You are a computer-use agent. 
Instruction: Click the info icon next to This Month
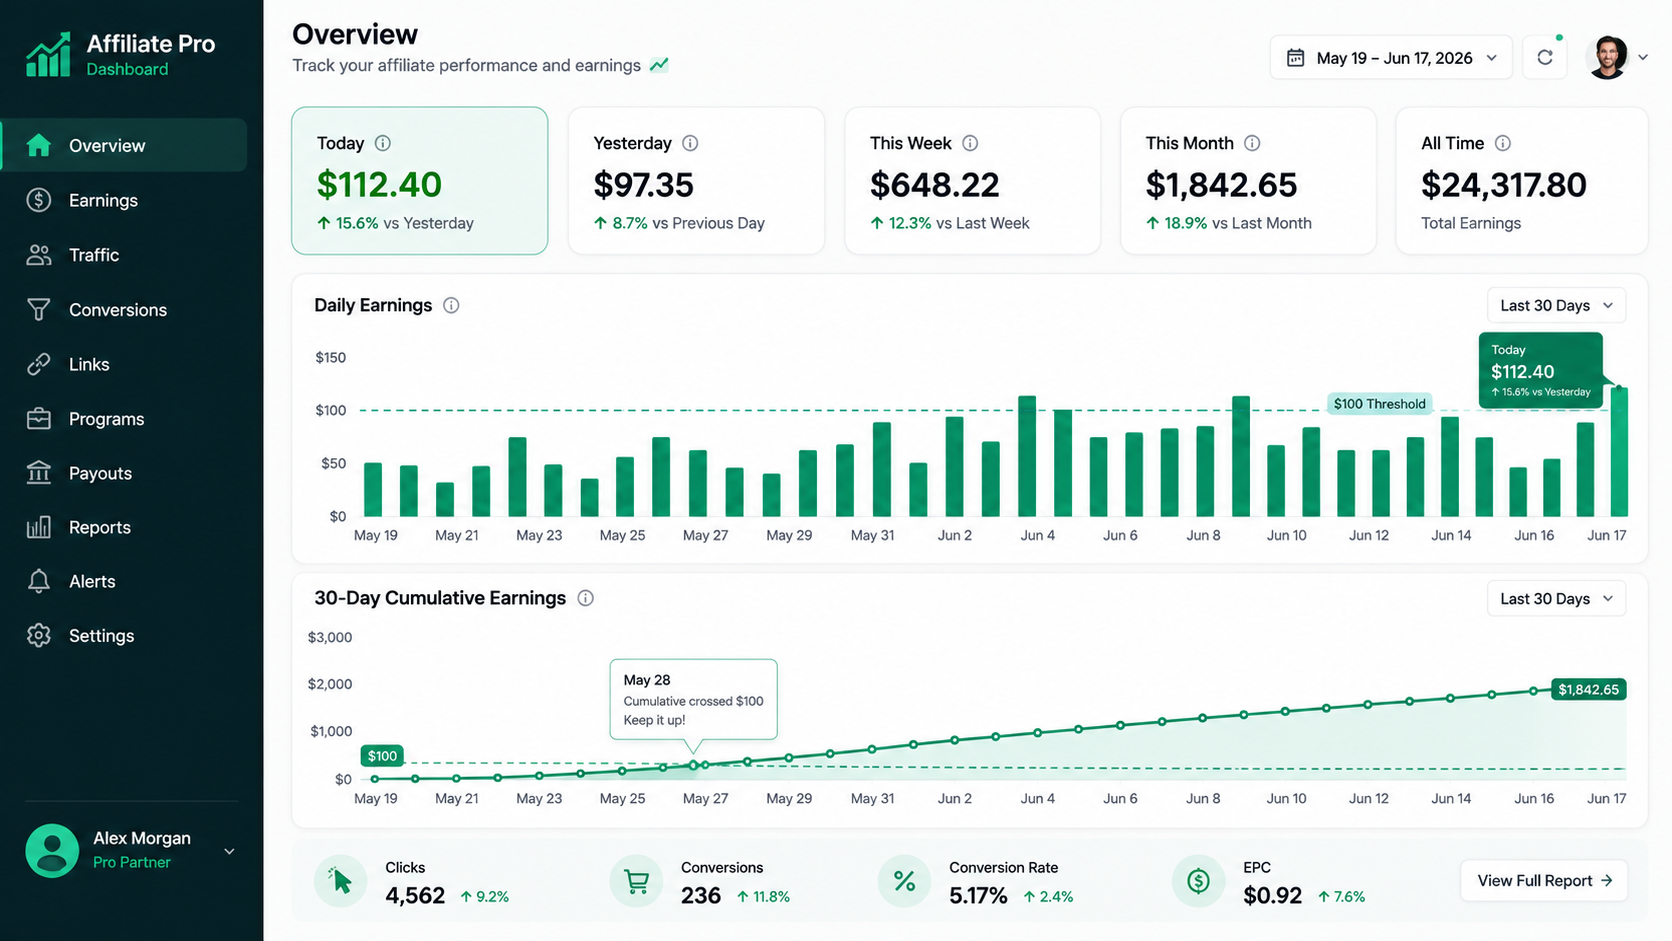1252,143
